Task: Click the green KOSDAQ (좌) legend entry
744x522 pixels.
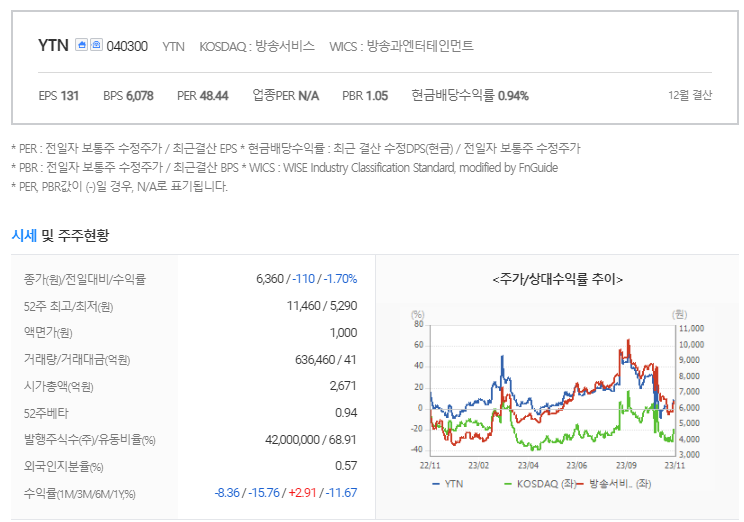Action: pos(540,484)
